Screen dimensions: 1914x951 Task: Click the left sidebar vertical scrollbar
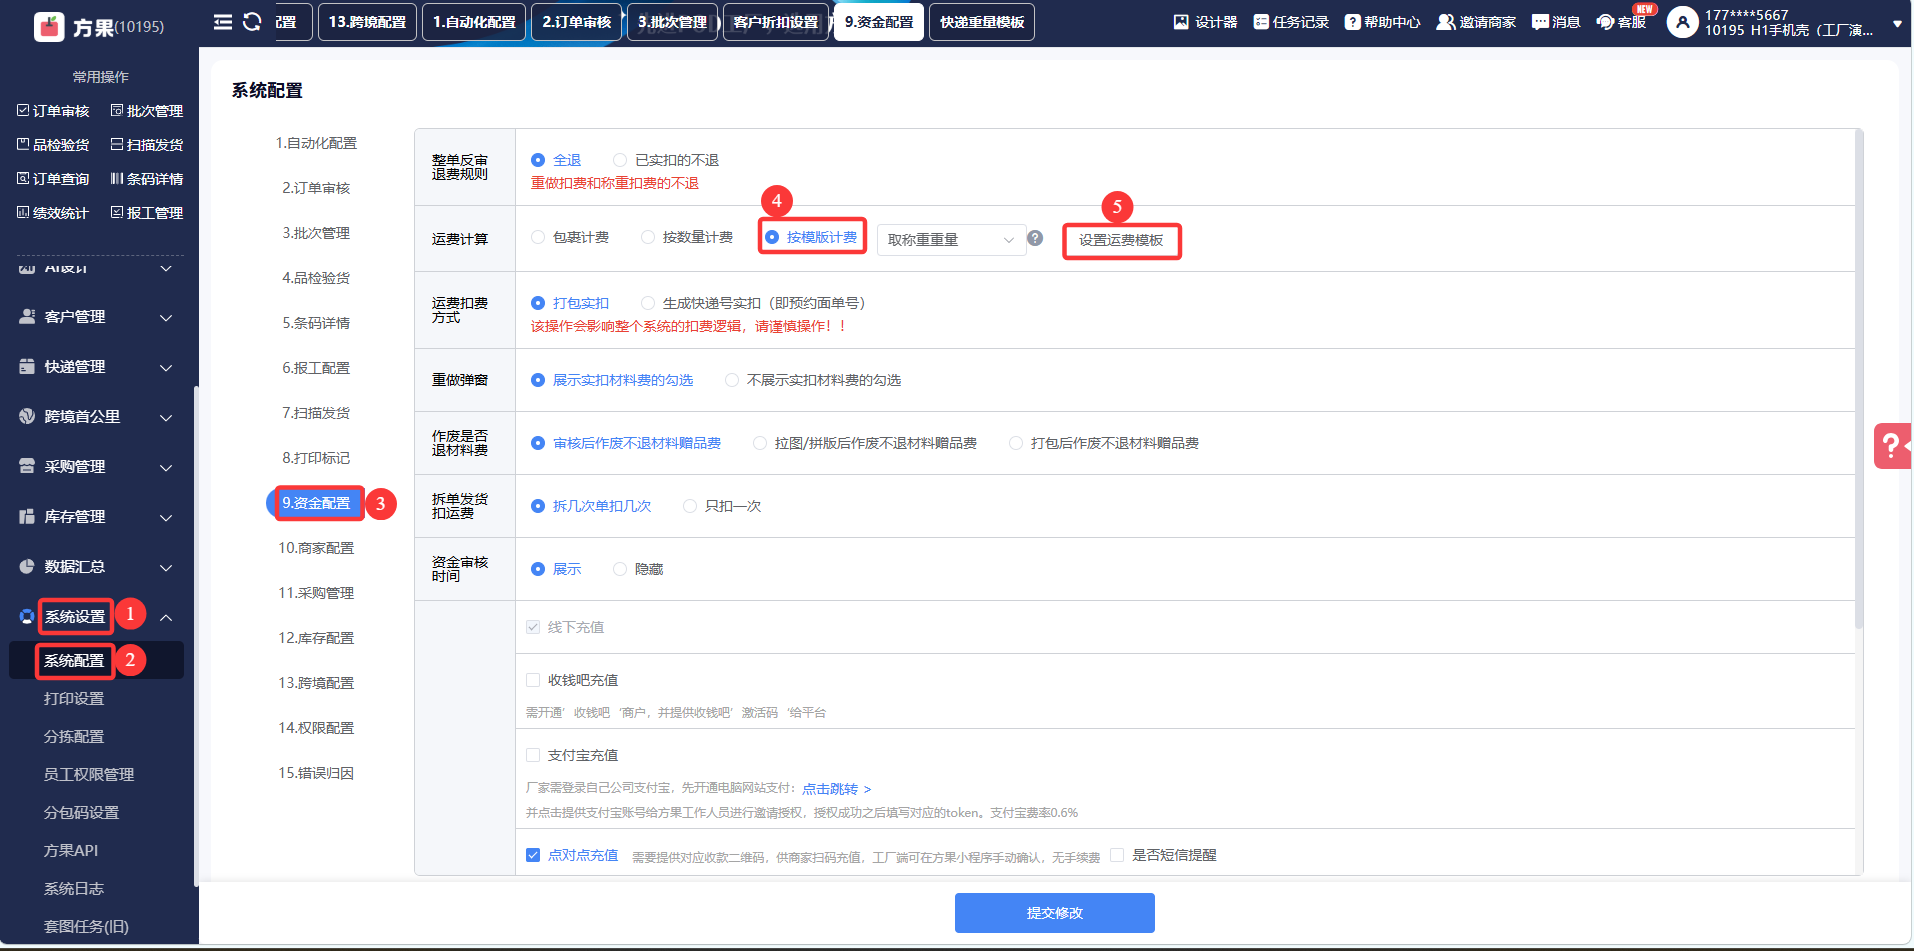pyautogui.click(x=196, y=636)
